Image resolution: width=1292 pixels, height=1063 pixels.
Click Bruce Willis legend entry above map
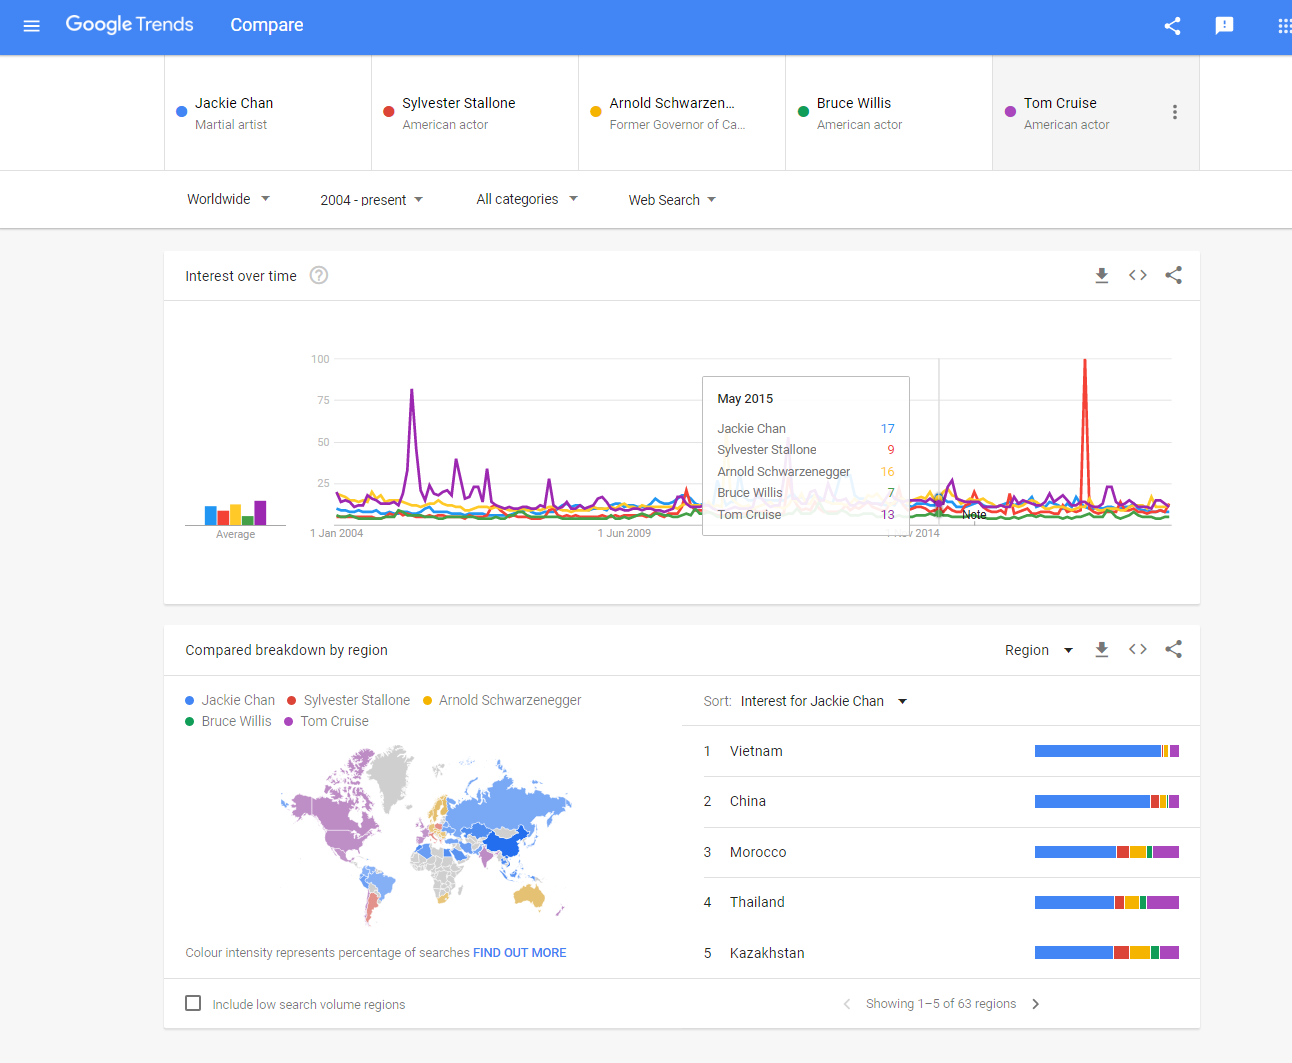(x=228, y=721)
